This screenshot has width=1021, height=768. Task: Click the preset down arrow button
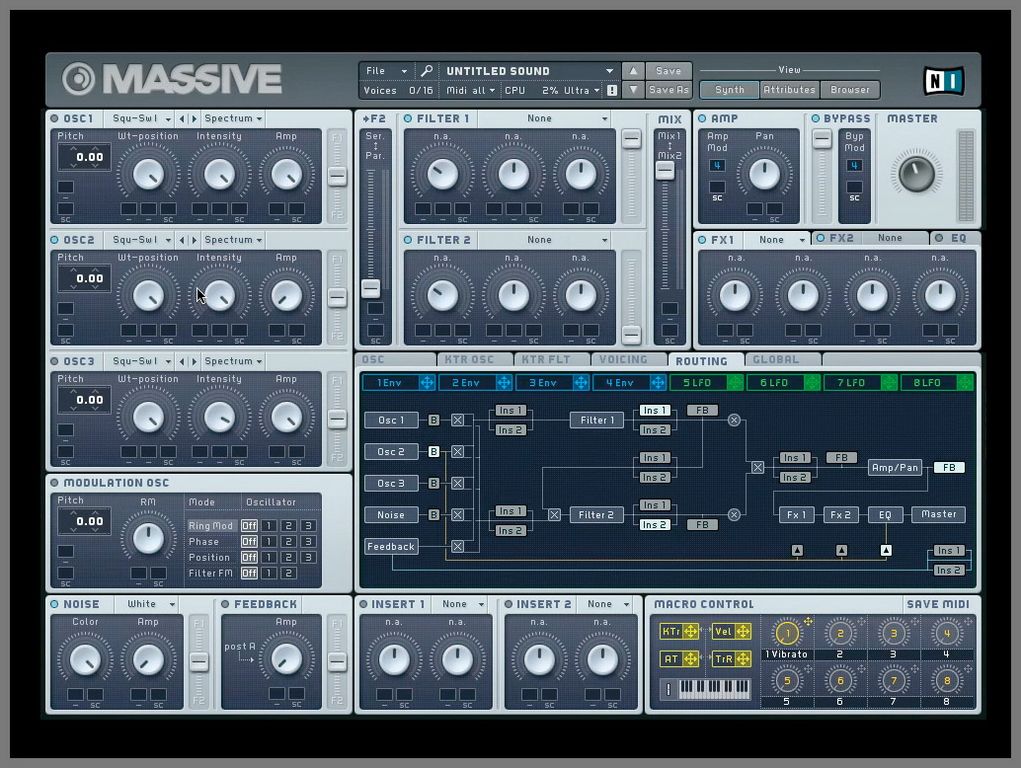coord(633,90)
